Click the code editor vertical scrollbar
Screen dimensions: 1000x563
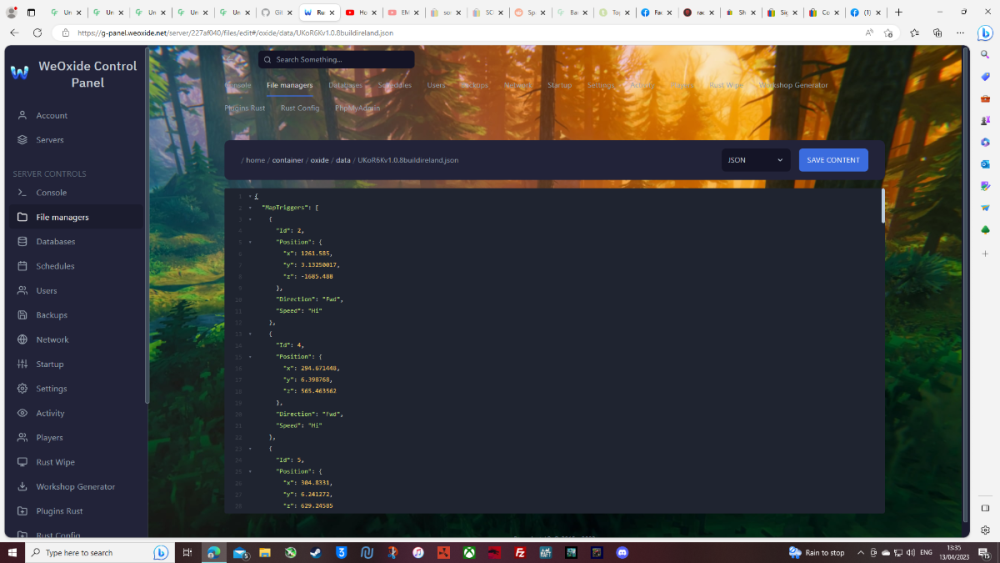883,206
